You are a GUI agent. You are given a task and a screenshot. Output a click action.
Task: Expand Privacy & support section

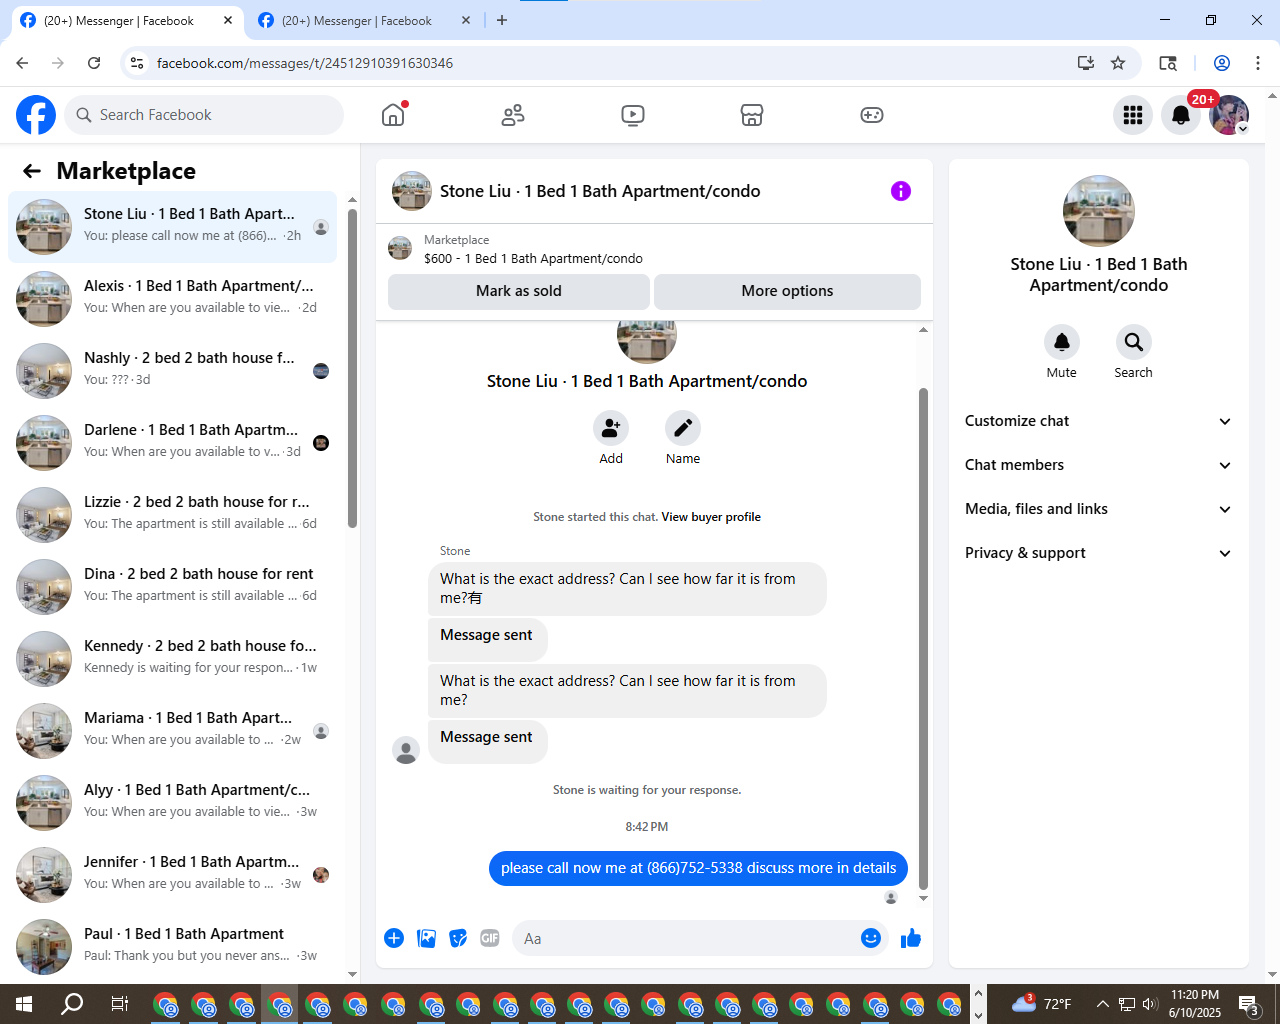[x=1098, y=553]
